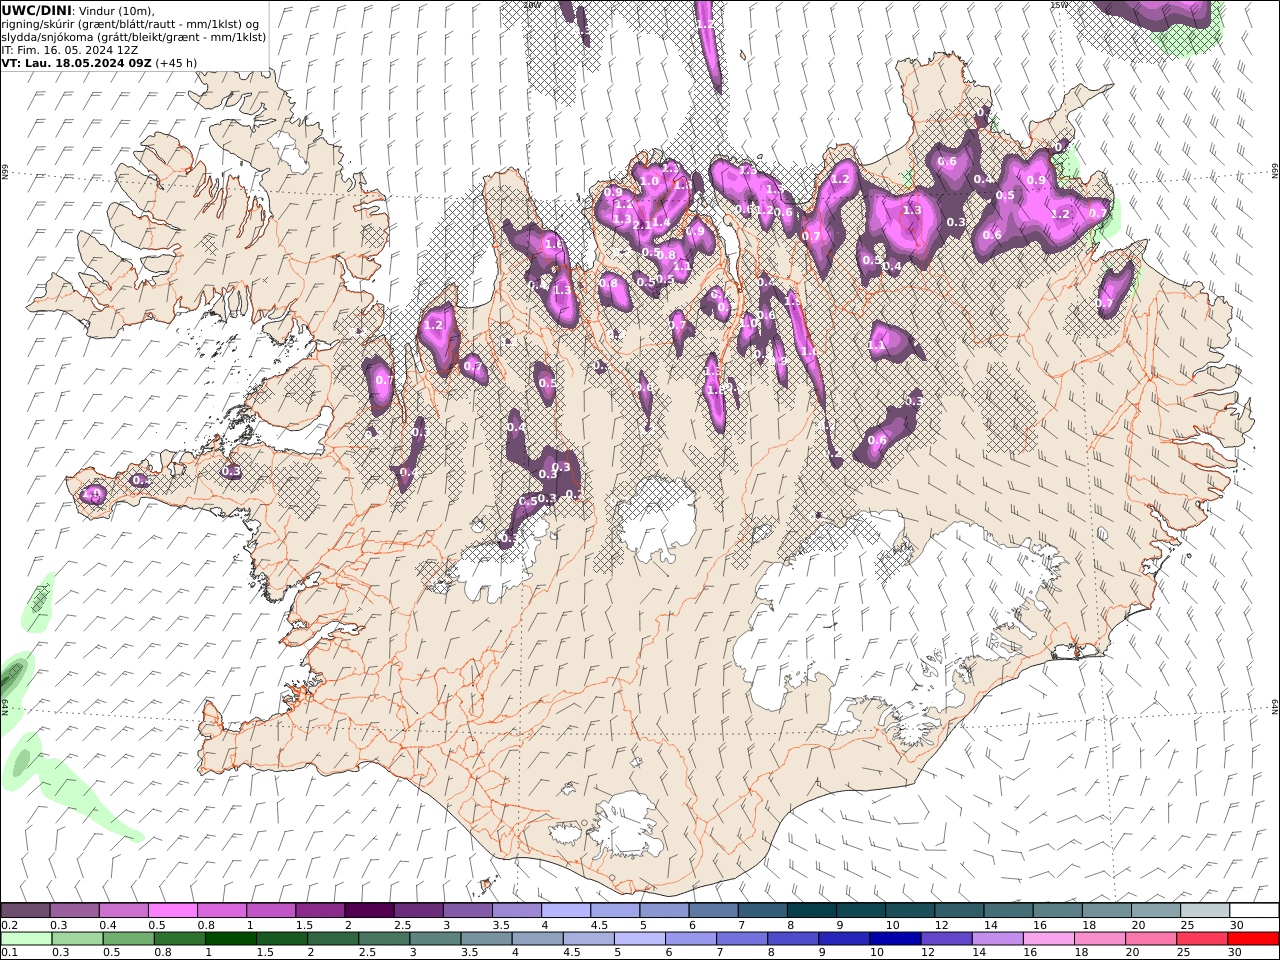Pick the darkest purple swatch labeled 2

click(x=369, y=911)
